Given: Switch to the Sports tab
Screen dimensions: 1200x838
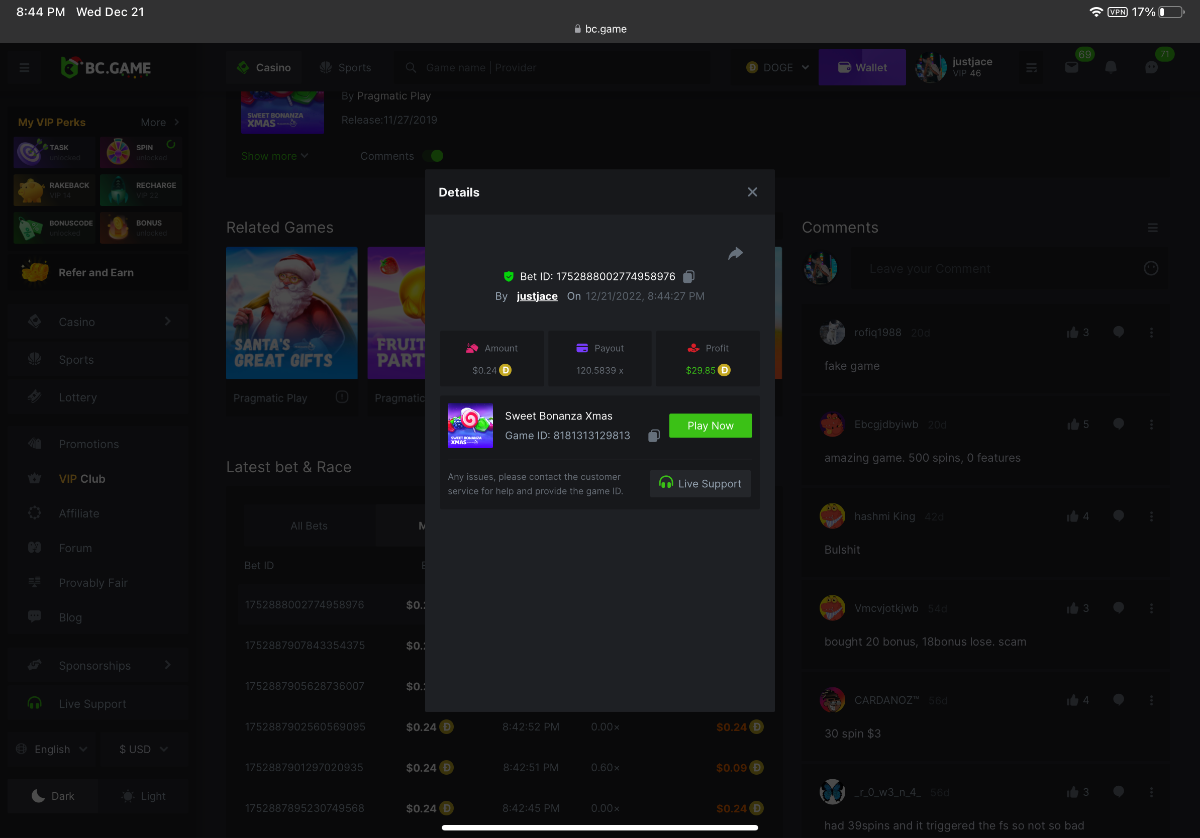Looking at the screenshot, I should tap(345, 68).
